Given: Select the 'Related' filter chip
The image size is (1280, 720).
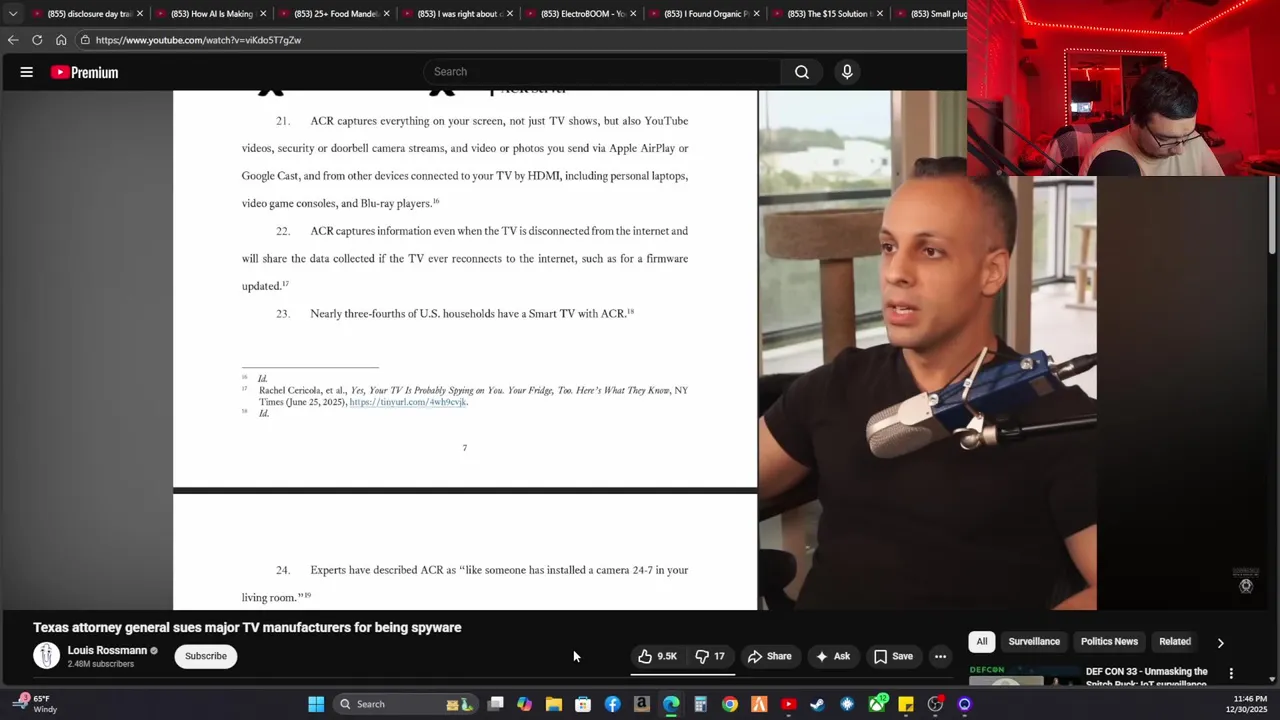Looking at the screenshot, I should (1175, 642).
